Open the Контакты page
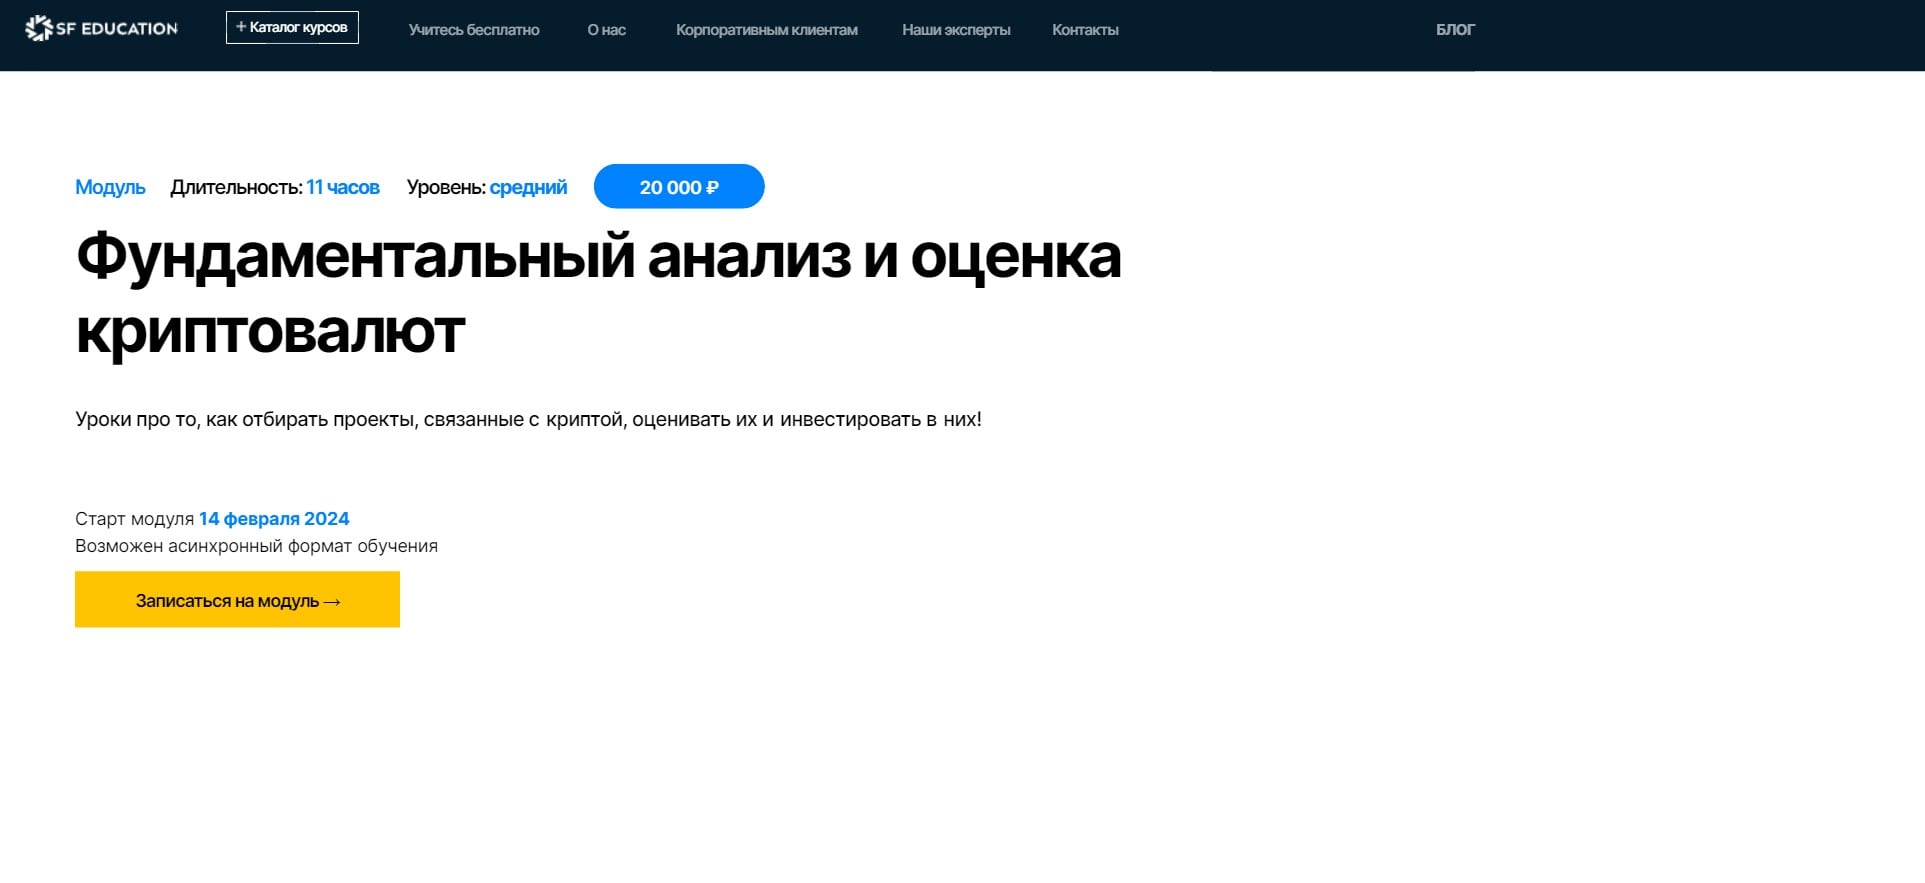The width and height of the screenshot is (1925, 883). pyautogui.click(x=1084, y=30)
